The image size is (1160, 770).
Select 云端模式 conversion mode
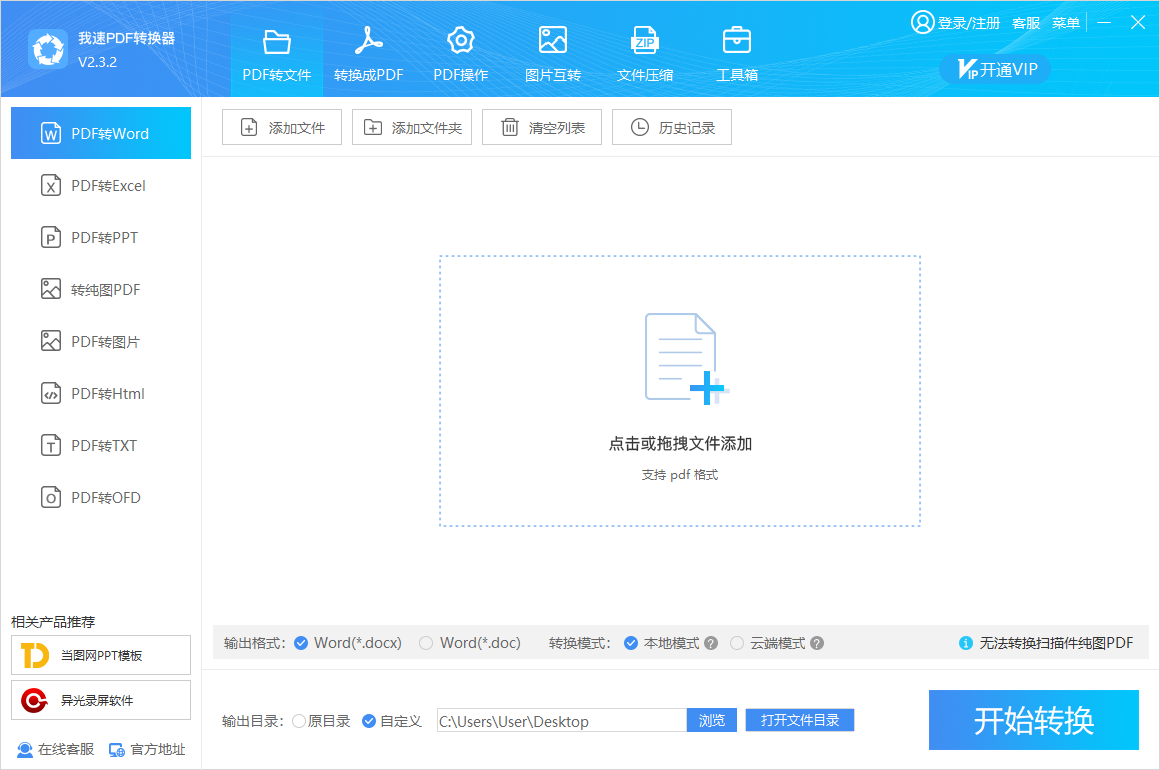coord(768,643)
